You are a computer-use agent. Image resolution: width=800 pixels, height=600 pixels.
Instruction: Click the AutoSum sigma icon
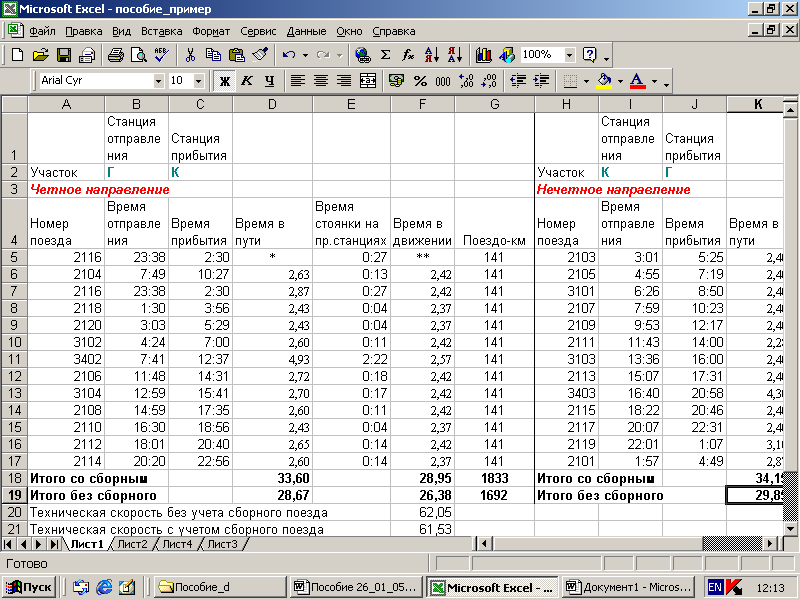pos(386,55)
